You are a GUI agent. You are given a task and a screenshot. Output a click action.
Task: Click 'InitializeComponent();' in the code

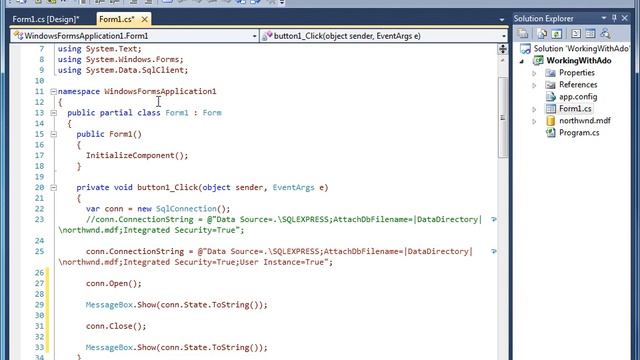[137, 156]
